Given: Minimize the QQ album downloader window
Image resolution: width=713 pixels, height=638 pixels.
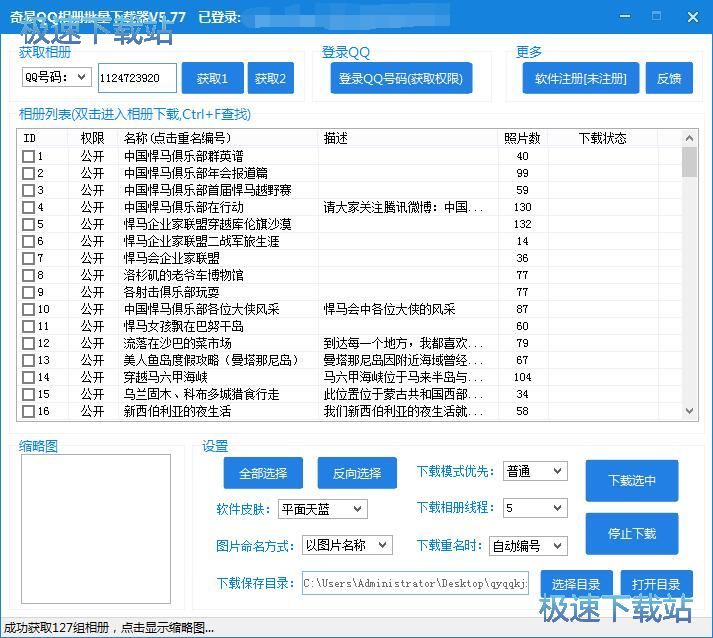Looking at the screenshot, I should pos(625,17).
